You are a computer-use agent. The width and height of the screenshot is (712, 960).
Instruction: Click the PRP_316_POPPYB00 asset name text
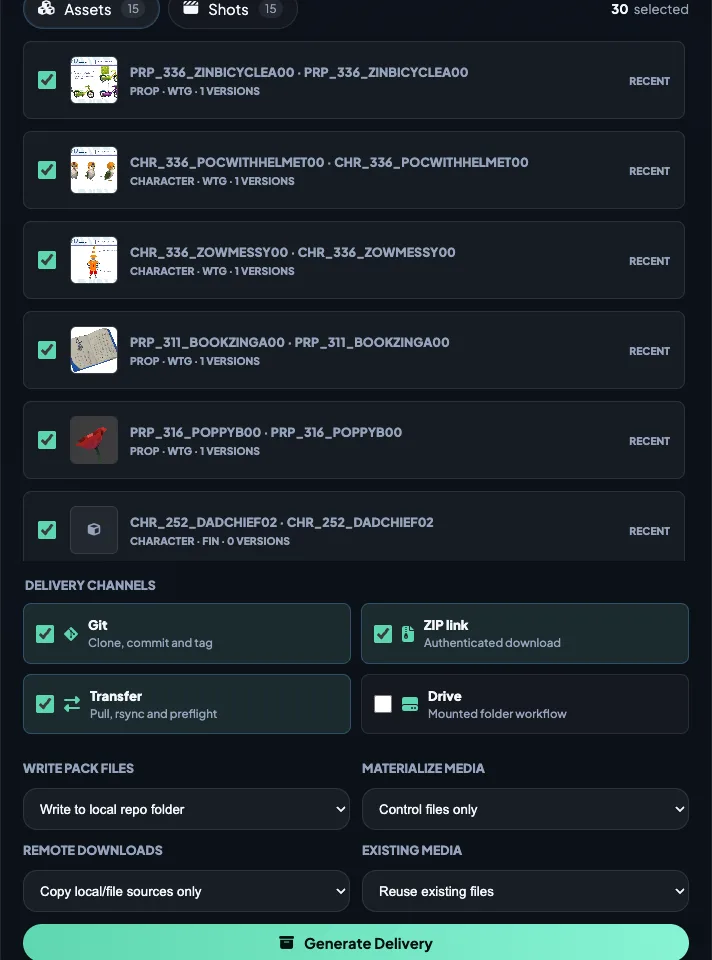click(x=266, y=432)
